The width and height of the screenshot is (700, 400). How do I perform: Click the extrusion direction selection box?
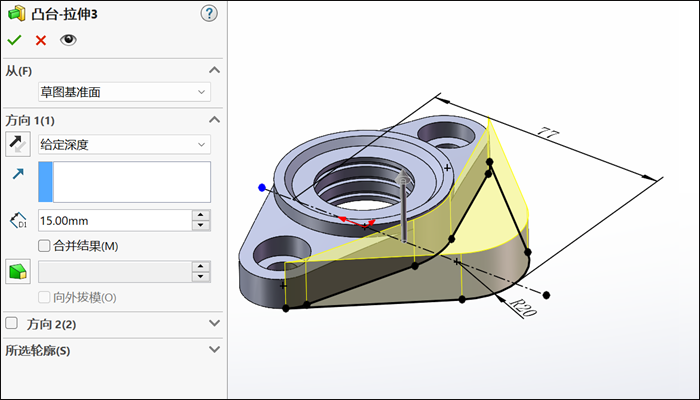point(124,182)
